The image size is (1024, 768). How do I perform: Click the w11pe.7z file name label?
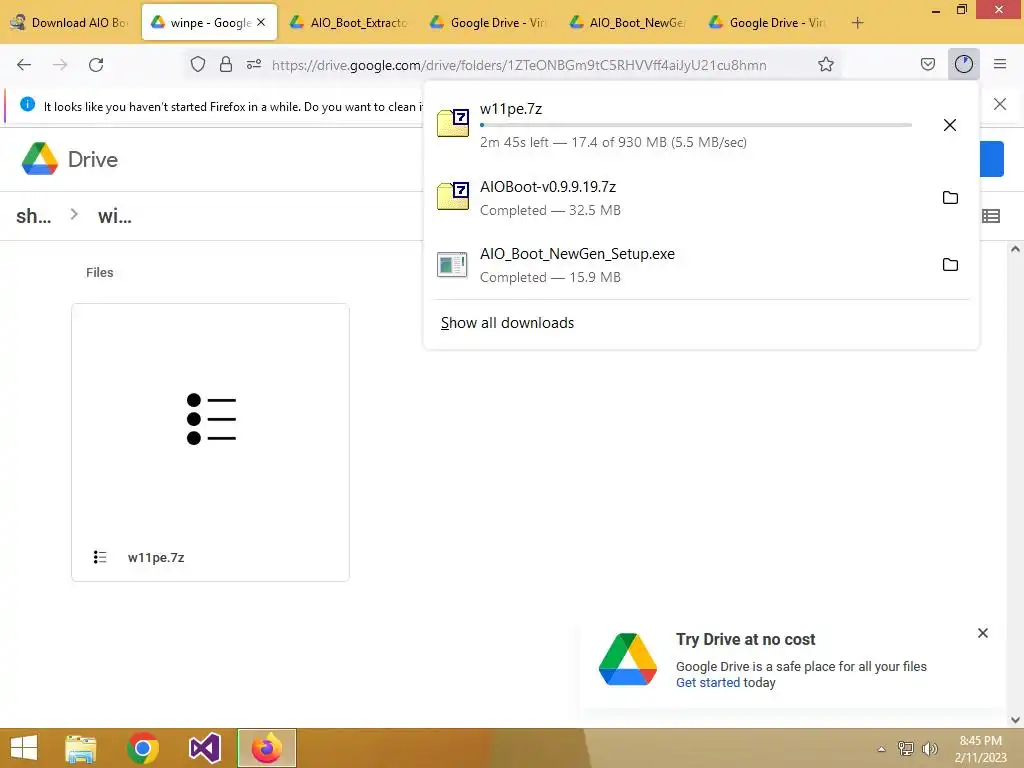[156, 558]
